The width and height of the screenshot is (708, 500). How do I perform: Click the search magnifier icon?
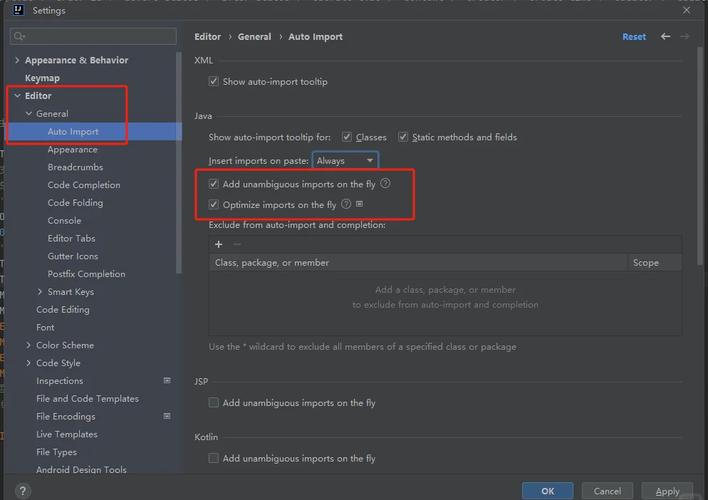click(x=19, y=36)
